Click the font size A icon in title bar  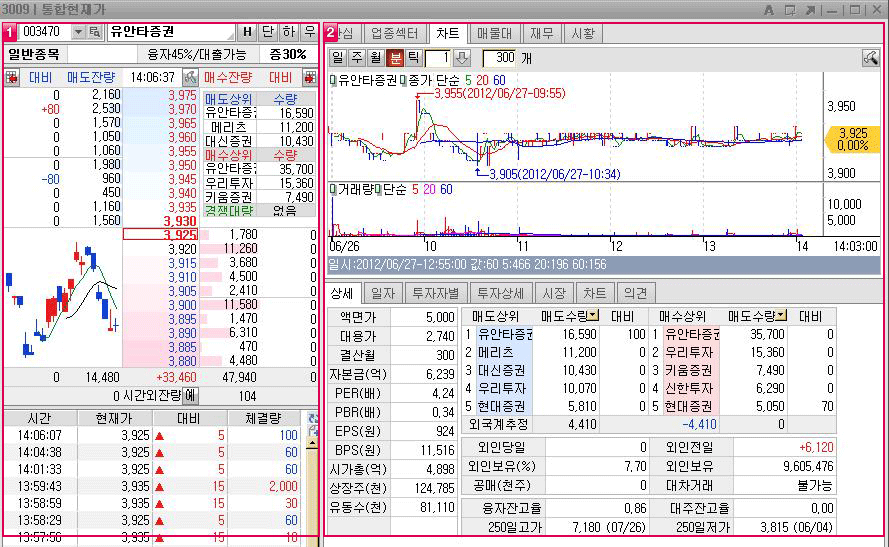(x=769, y=10)
